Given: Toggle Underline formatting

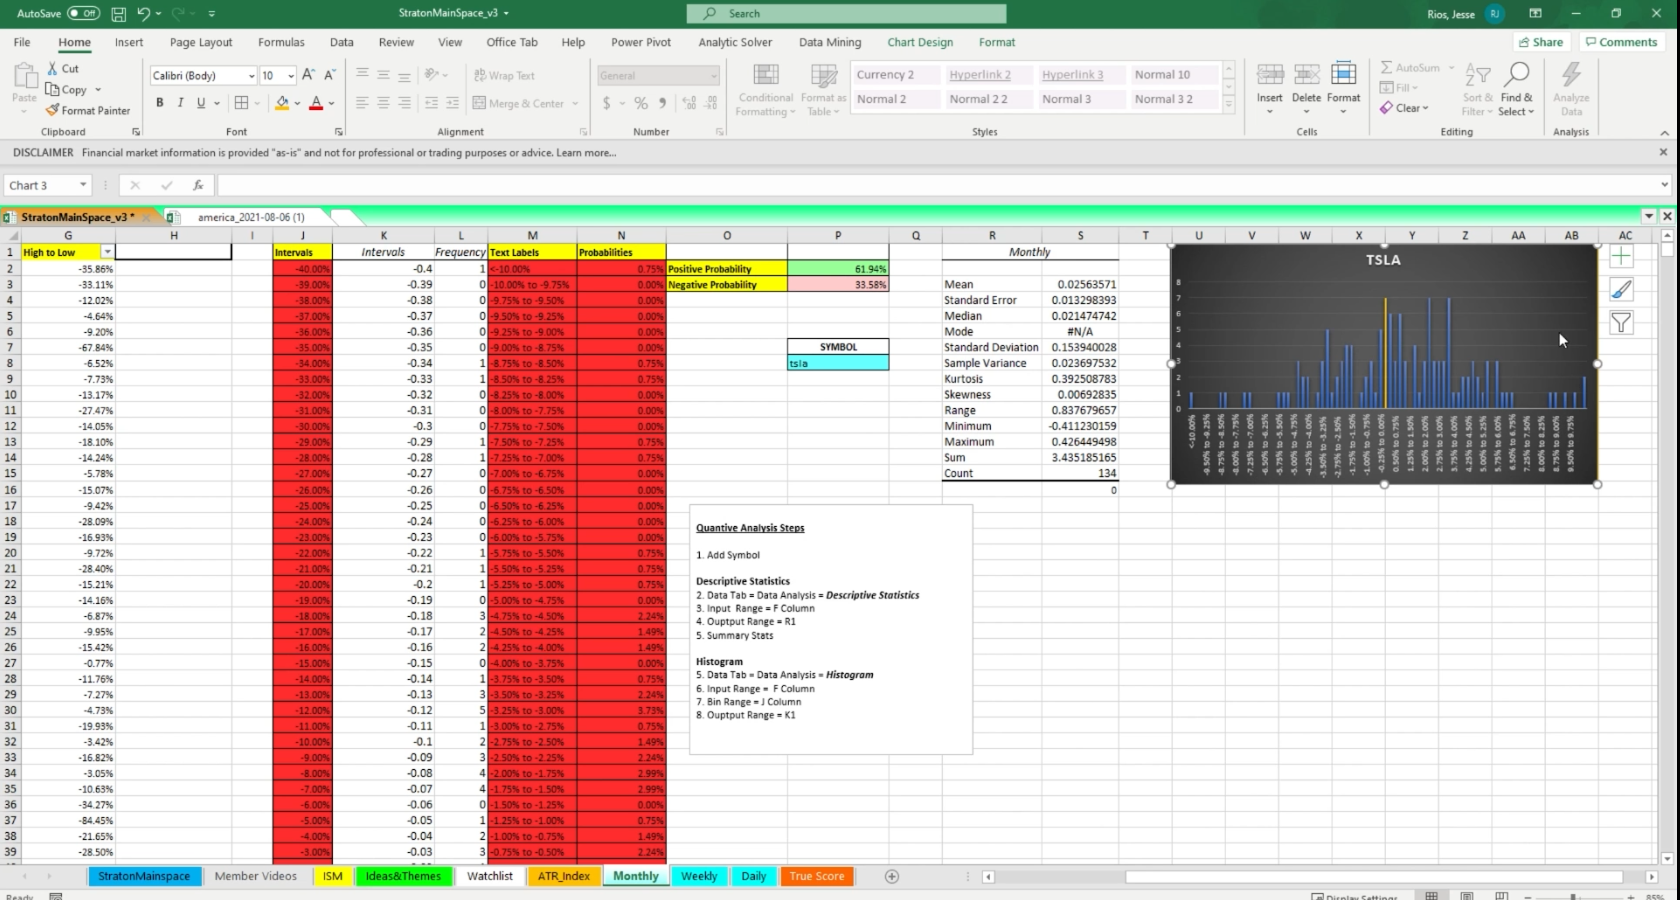Looking at the screenshot, I should [201, 103].
